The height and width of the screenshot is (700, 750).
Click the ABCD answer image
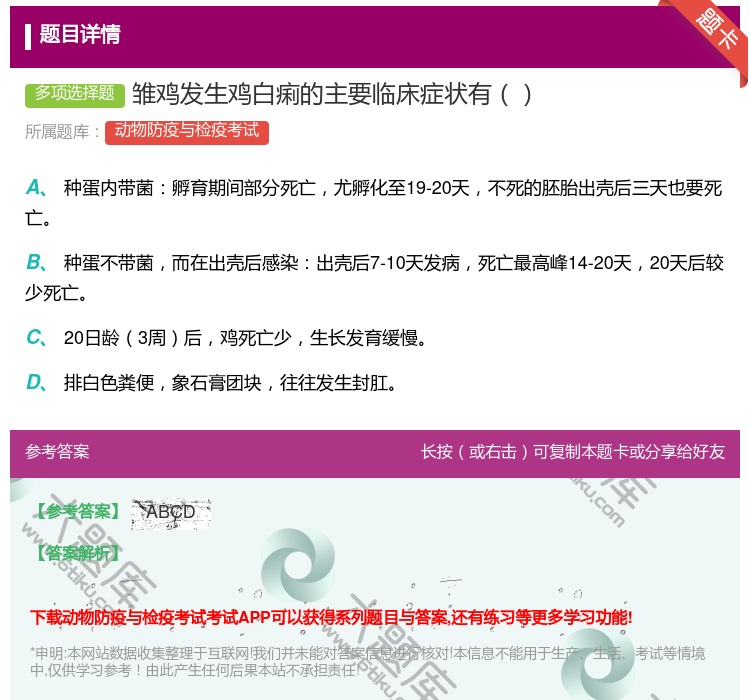[x=171, y=513]
